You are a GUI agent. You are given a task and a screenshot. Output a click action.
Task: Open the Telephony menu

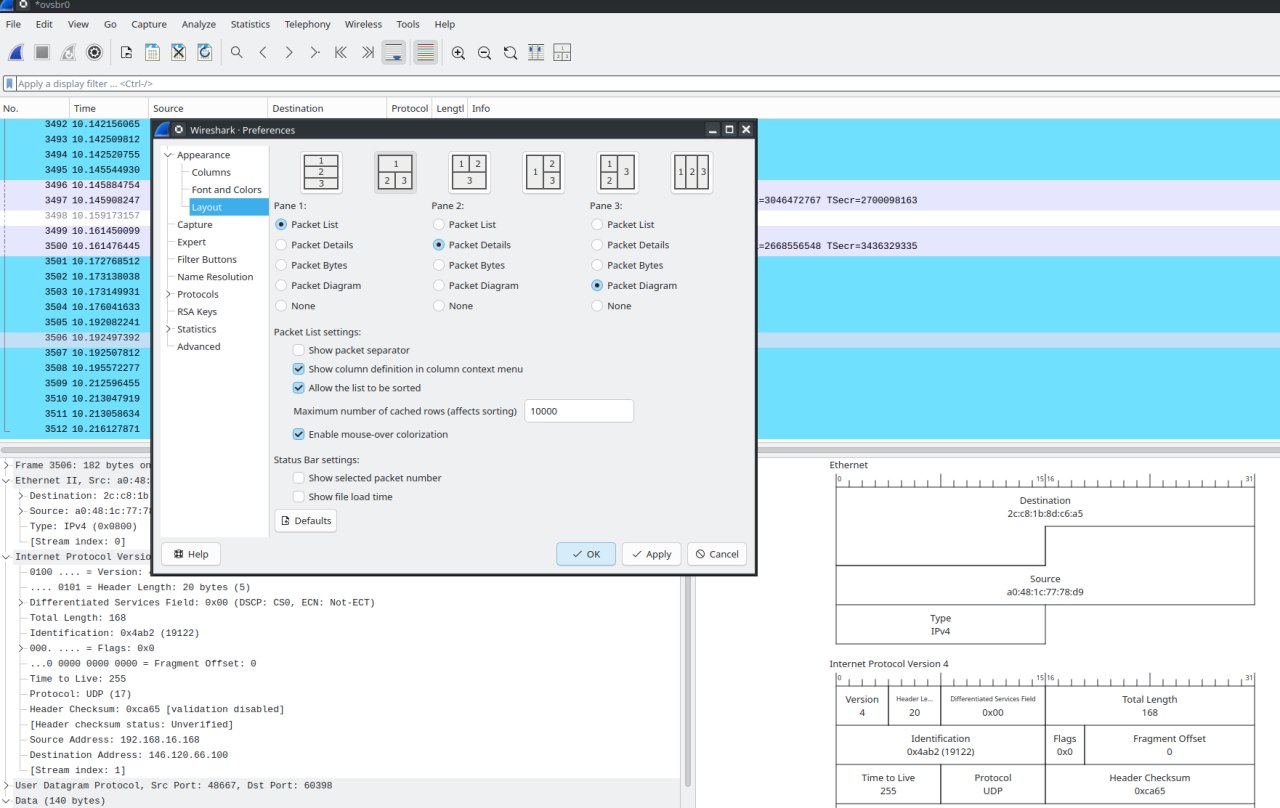[x=307, y=24]
